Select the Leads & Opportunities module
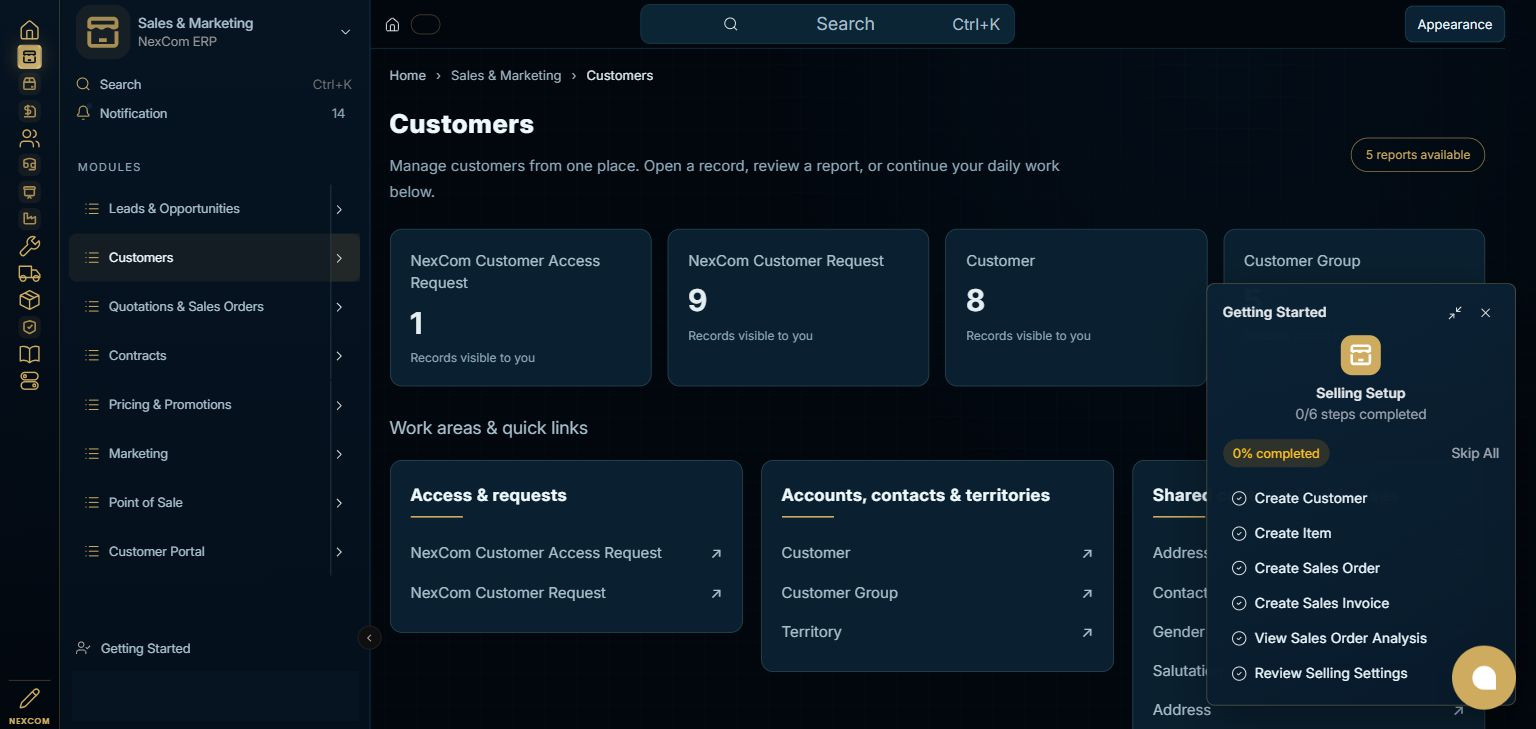The height and width of the screenshot is (729, 1536). (x=200, y=209)
